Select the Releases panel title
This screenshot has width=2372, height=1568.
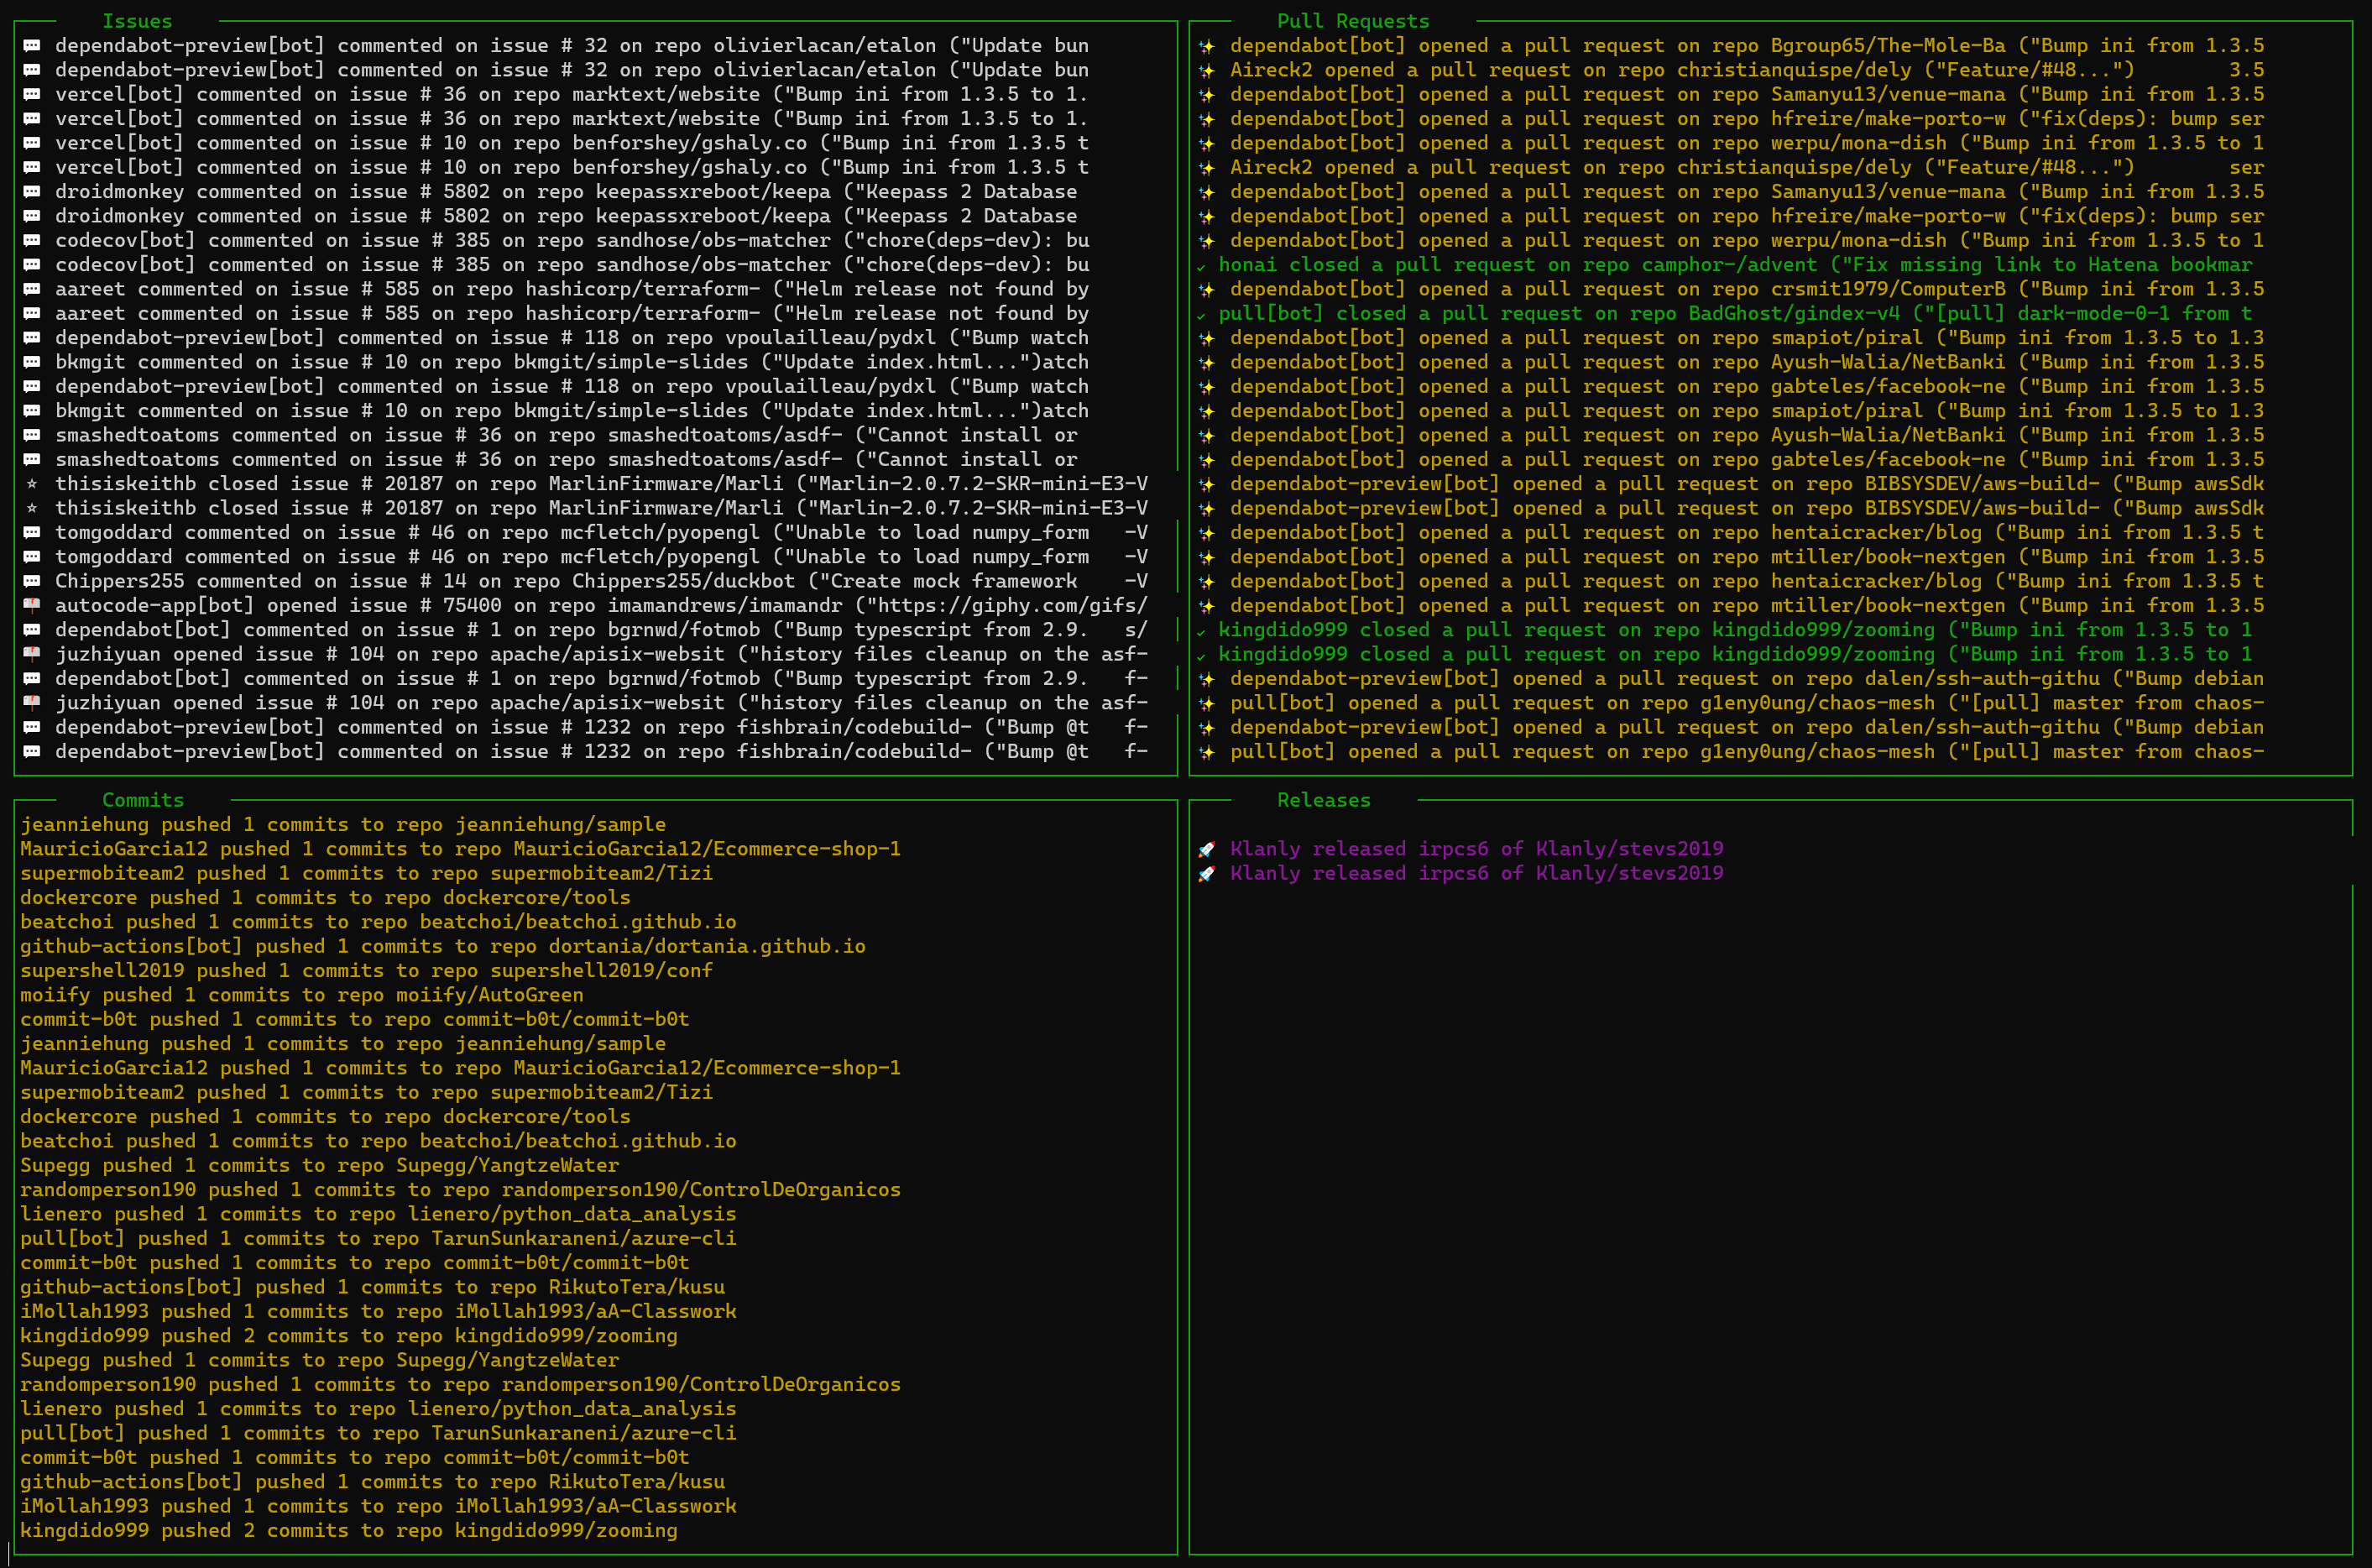1323,800
